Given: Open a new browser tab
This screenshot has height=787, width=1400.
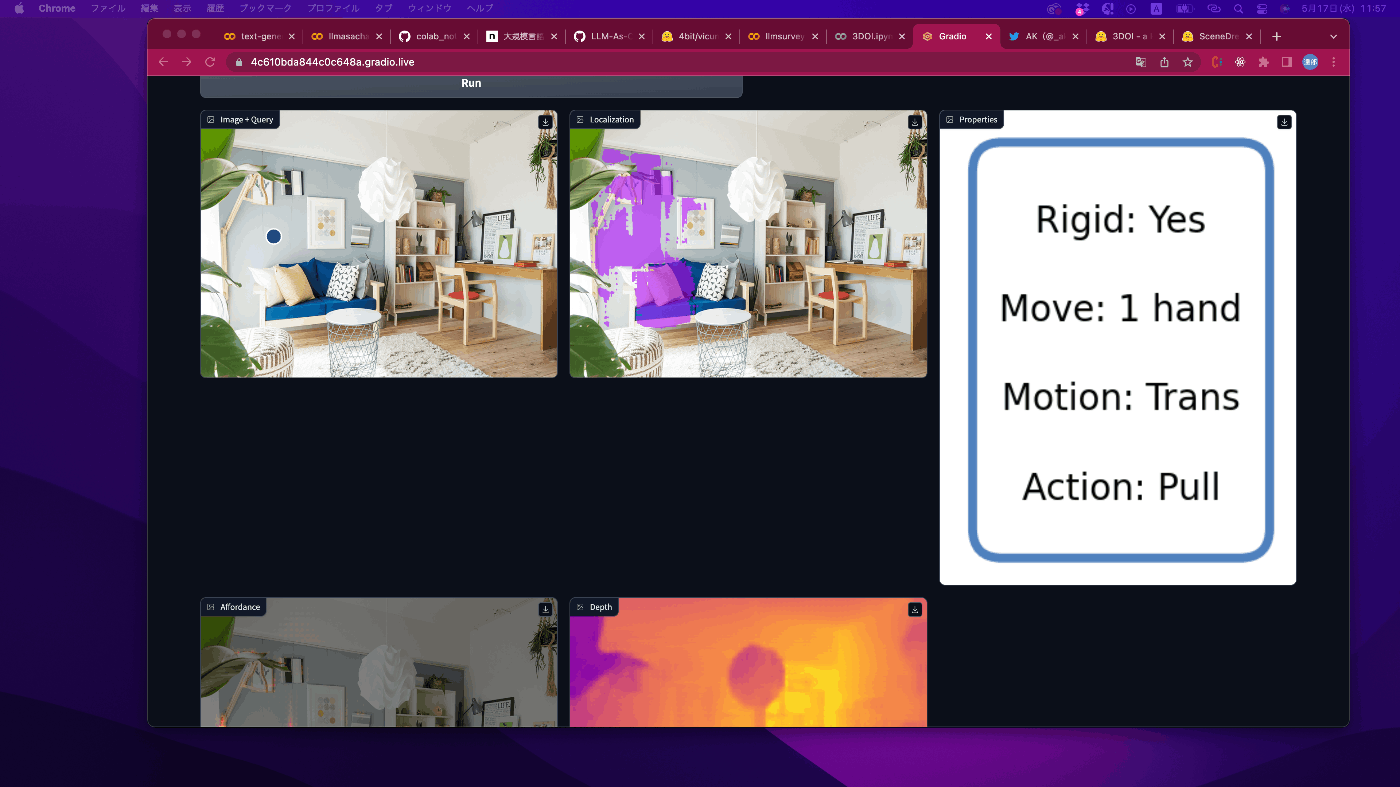Looking at the screenshot, I should coord(1276,36).
